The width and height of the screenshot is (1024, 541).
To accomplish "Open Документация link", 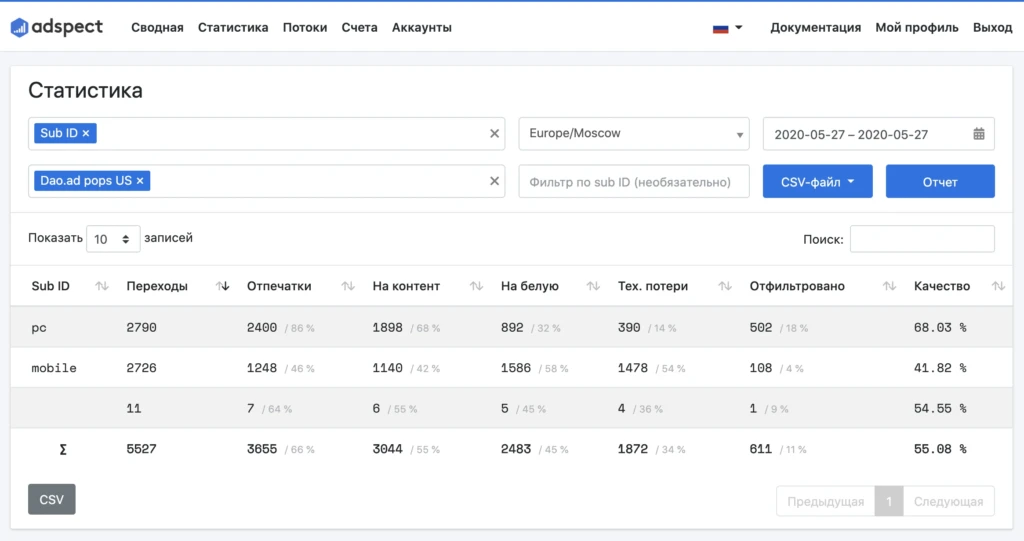I will (x=816, y=27).
